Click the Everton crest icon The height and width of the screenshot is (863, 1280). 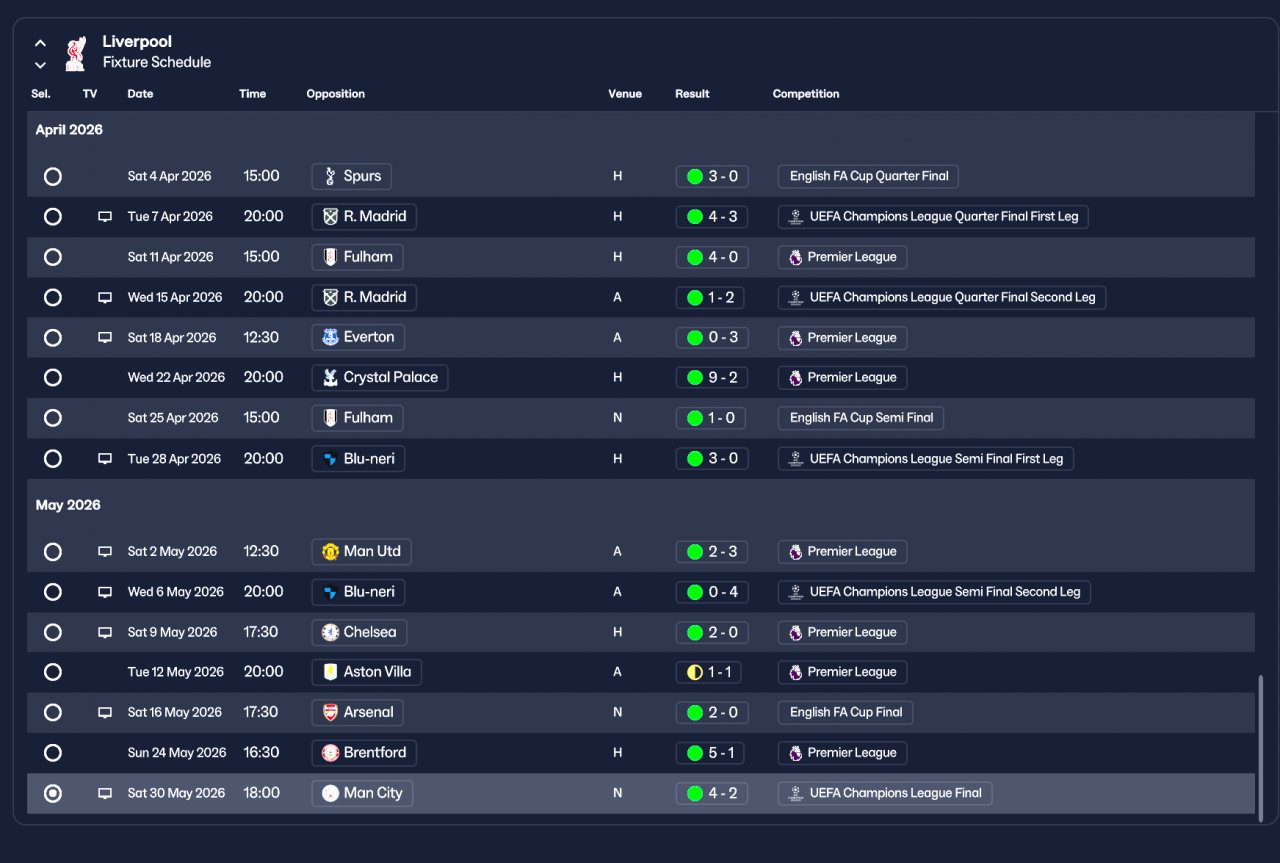(x=330, y=338)
